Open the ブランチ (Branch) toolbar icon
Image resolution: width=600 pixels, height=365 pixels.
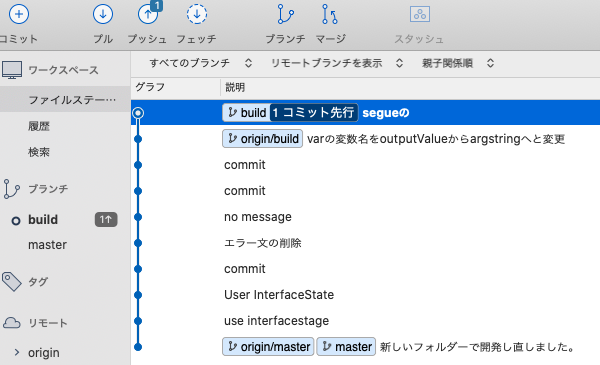[285, 14]
